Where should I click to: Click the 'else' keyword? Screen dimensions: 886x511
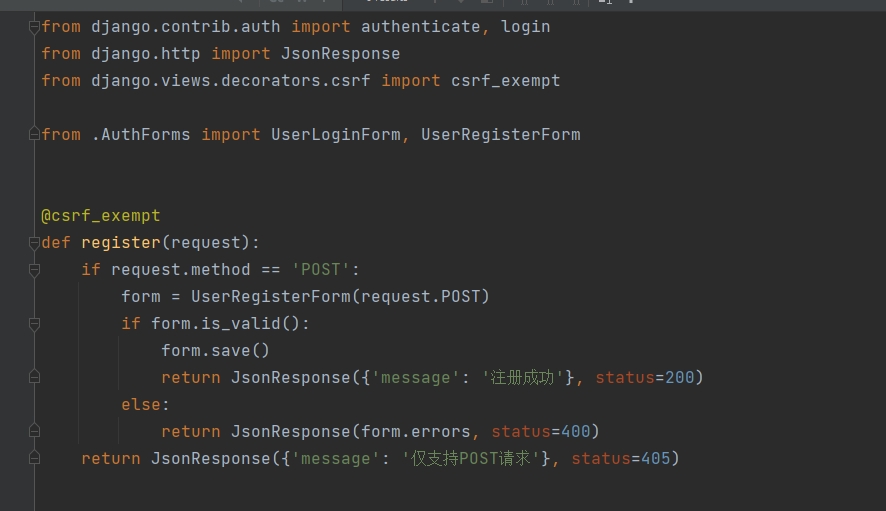click(x=141, y=405)
